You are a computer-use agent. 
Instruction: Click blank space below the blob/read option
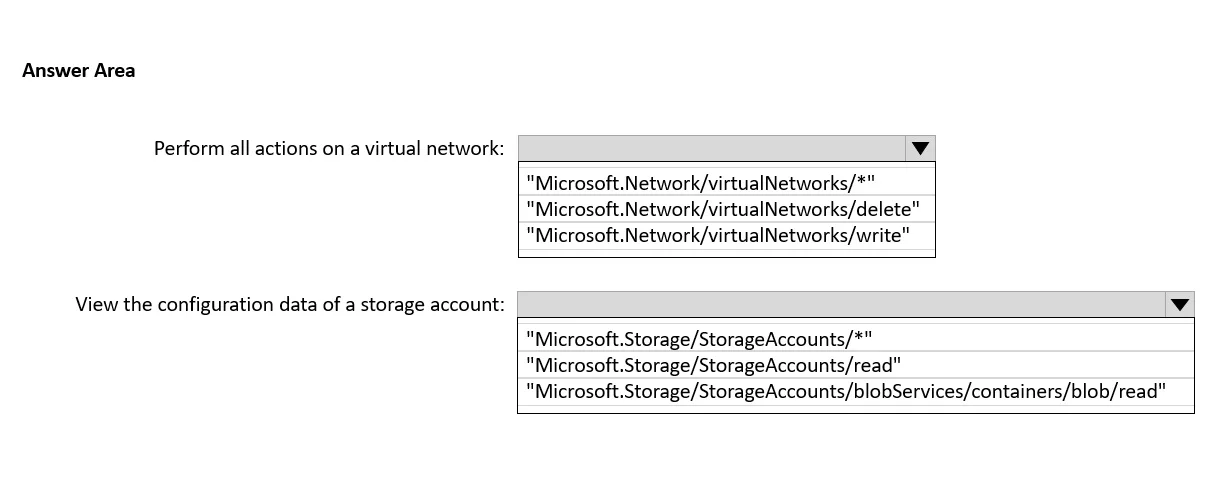click(856, 408)
